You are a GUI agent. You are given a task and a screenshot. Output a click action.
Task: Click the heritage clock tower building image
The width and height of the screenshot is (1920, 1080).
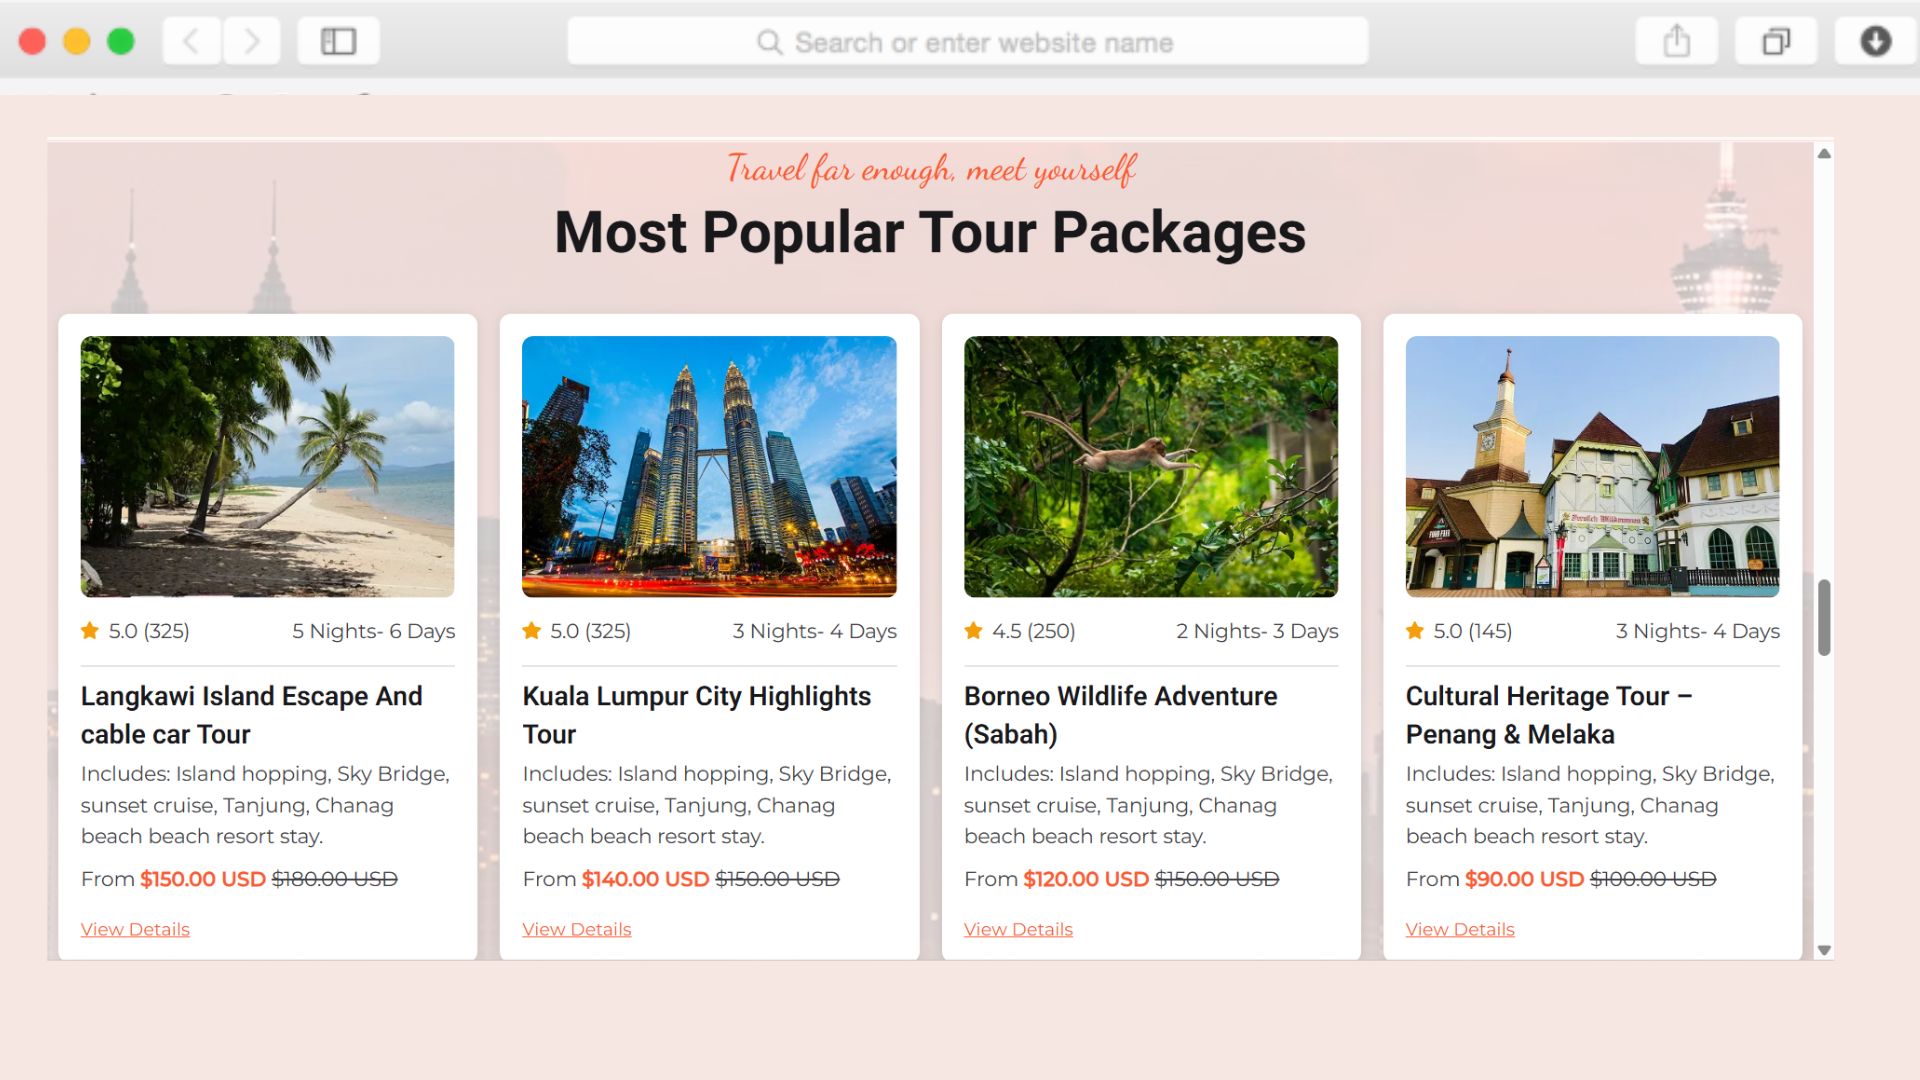tap(1592, 466)
